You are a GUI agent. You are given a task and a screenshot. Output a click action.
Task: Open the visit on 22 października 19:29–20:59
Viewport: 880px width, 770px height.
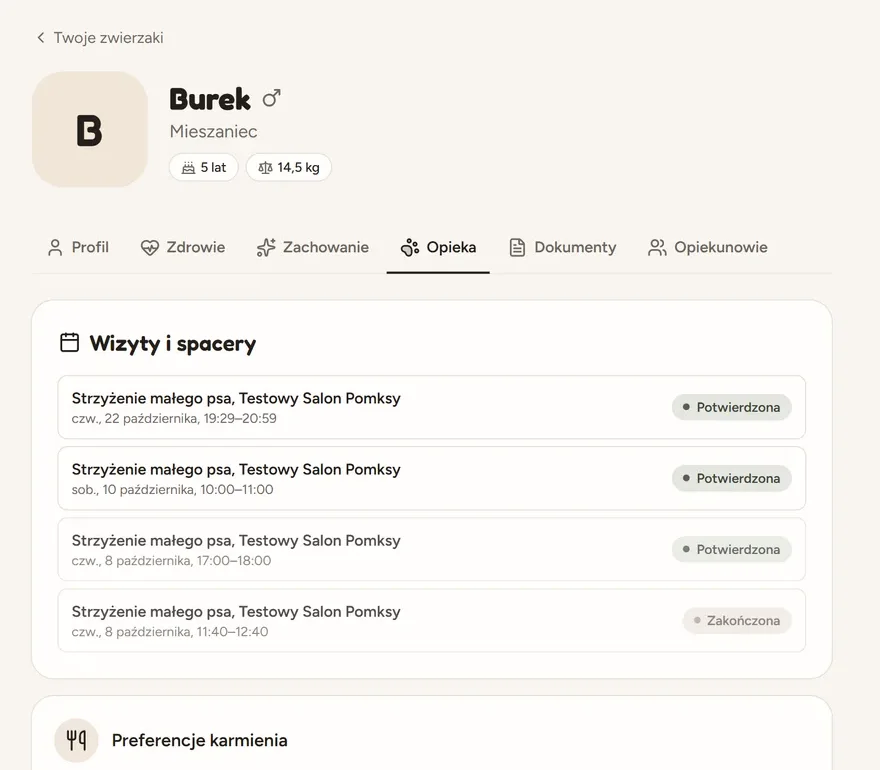432,407
